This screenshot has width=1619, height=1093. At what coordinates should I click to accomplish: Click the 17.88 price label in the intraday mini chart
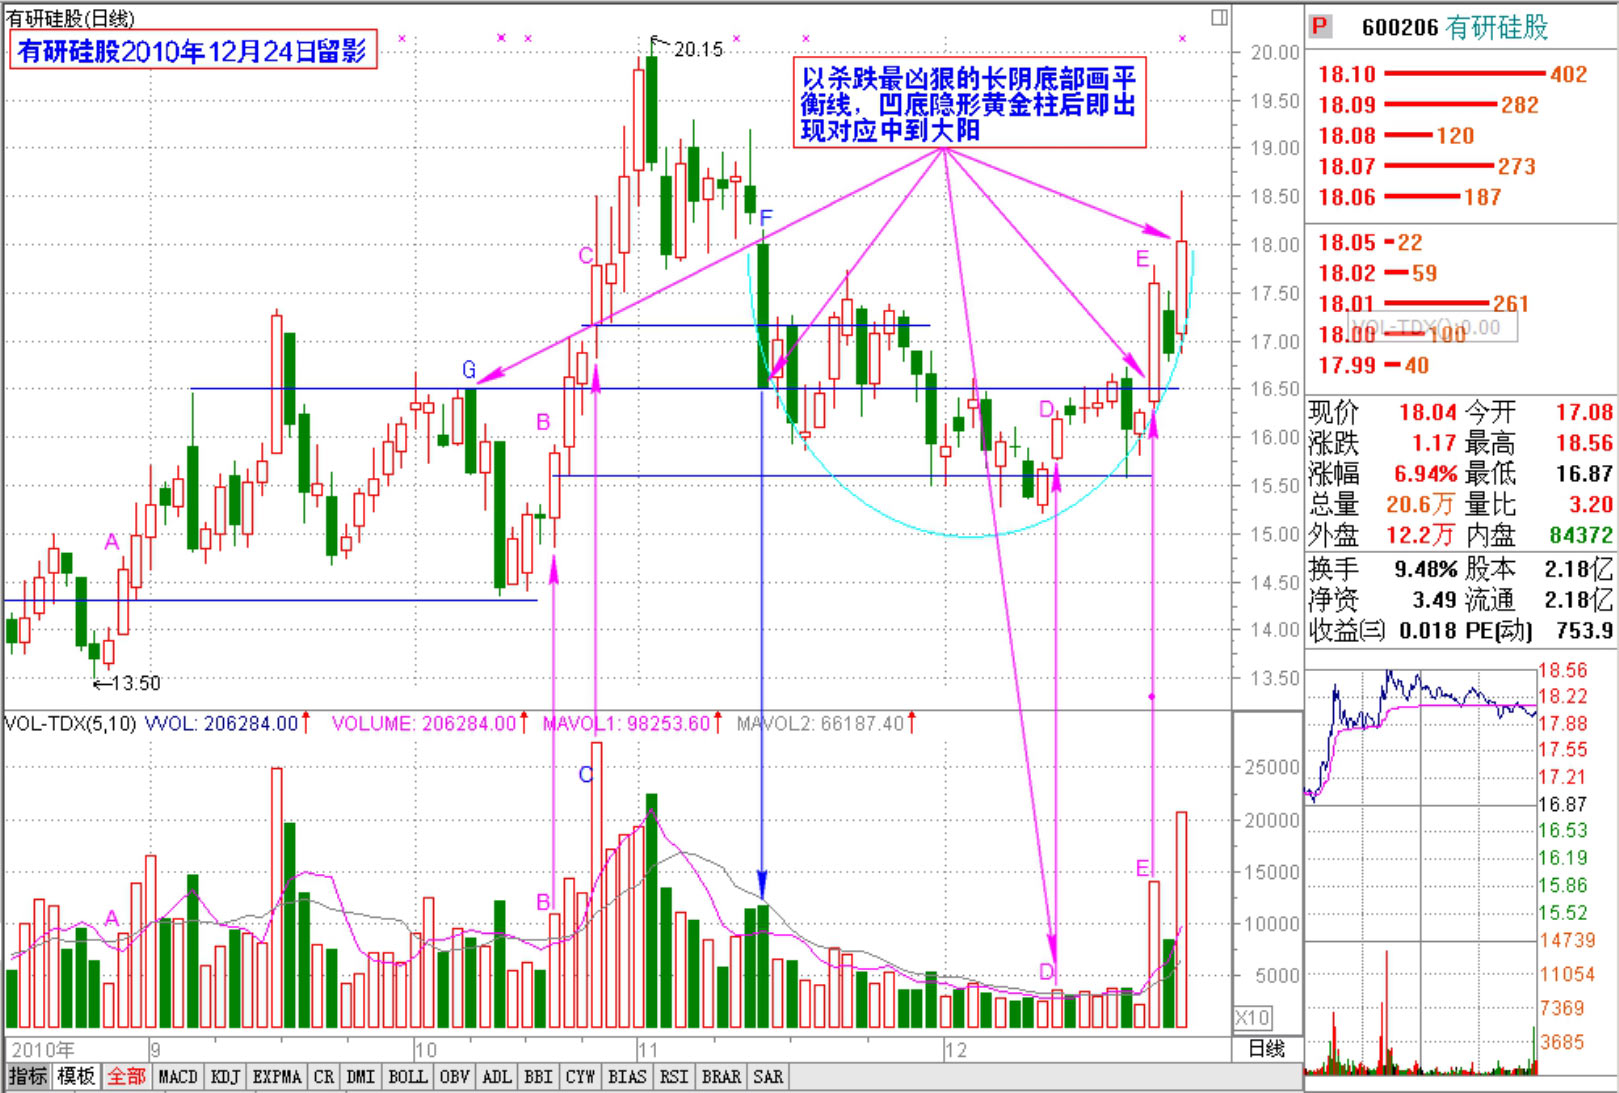pos(1562,724)
